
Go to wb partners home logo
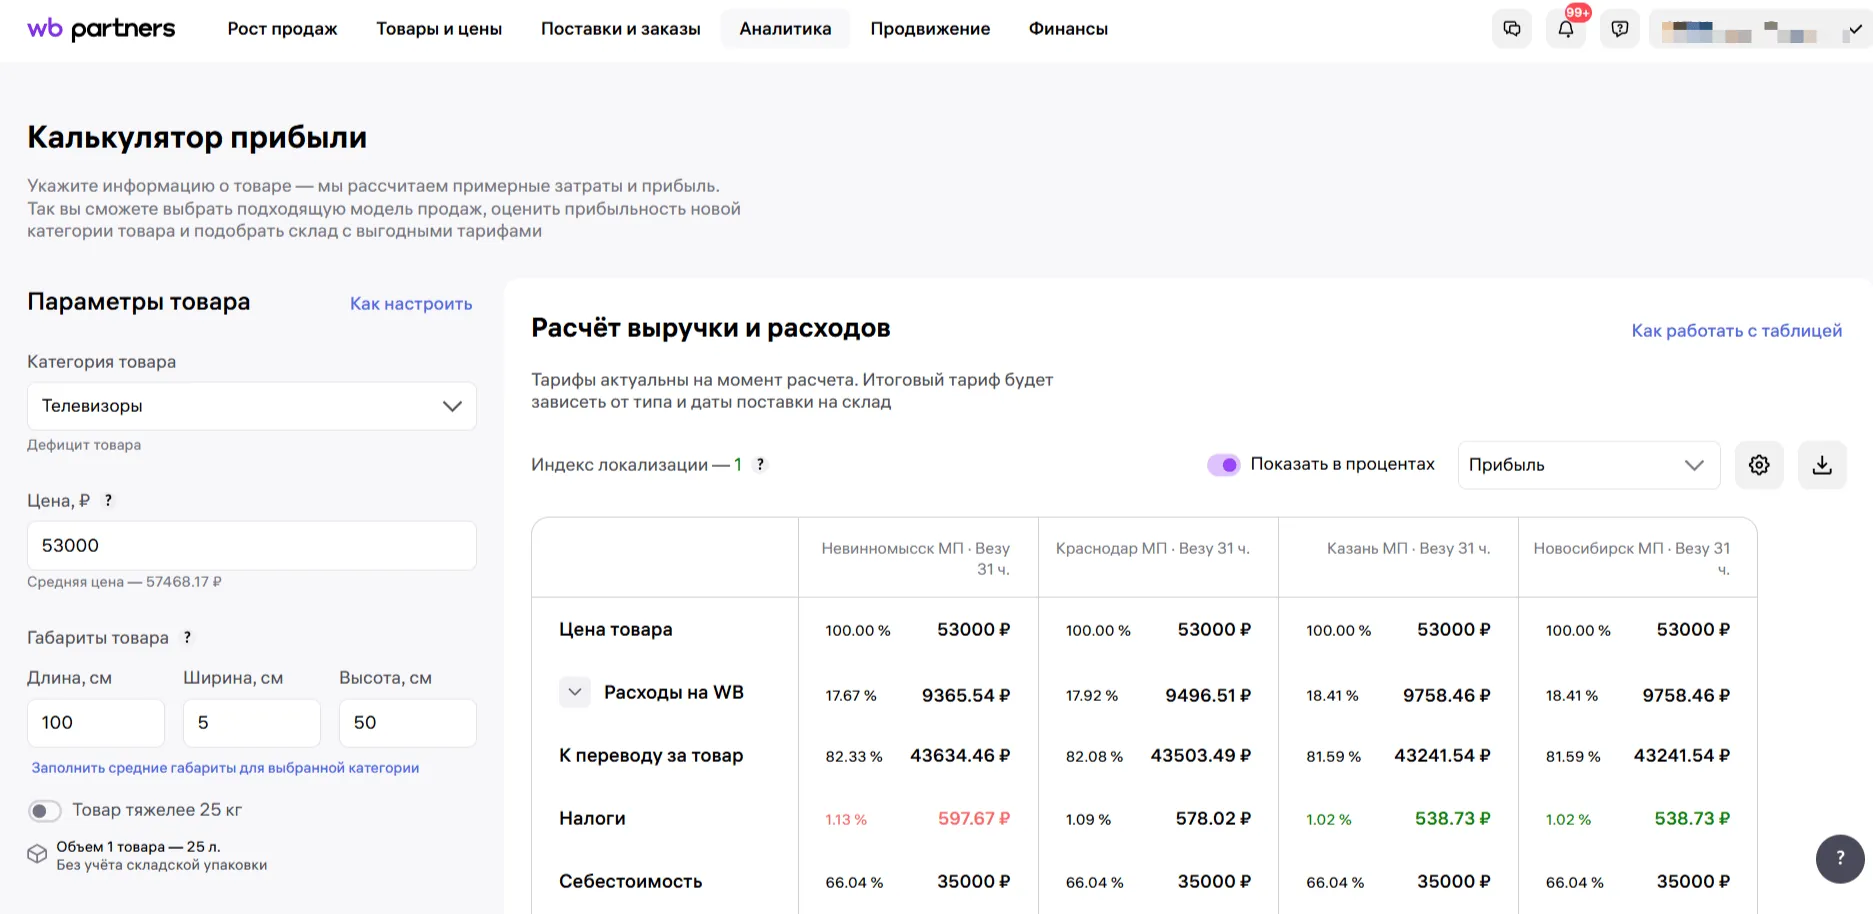point(101,29)
